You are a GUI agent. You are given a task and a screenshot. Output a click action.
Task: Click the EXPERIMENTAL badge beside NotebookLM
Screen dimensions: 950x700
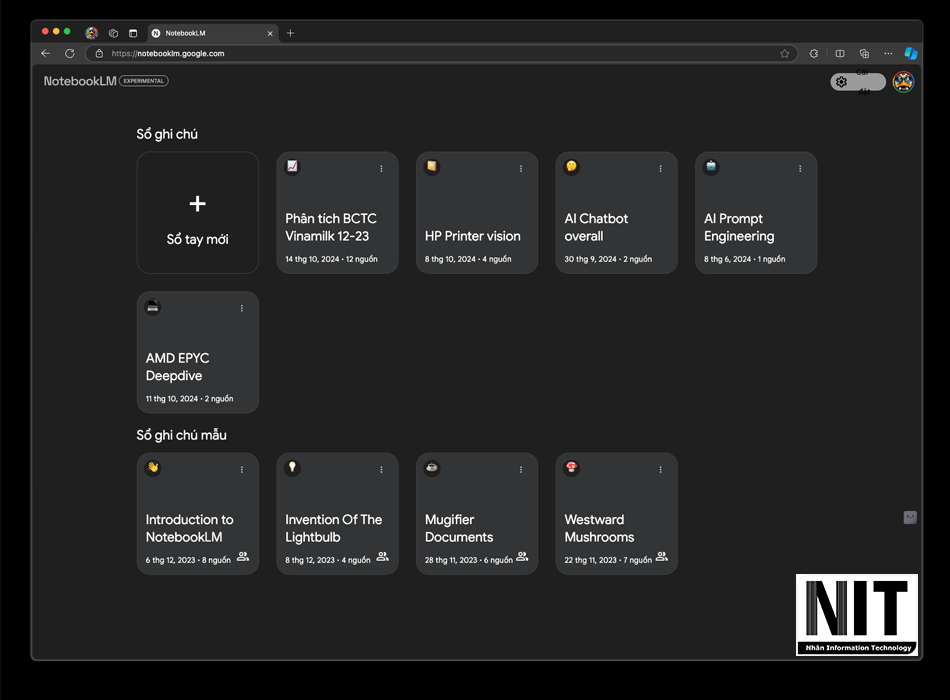pos(144,81)
